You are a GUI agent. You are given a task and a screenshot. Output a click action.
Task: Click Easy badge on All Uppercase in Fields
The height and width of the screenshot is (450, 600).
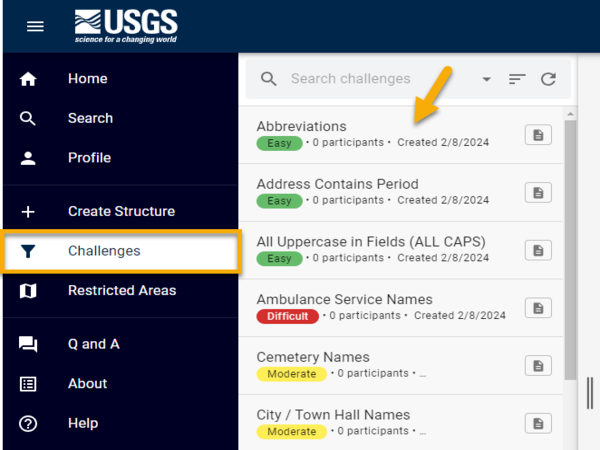point(279,259)
